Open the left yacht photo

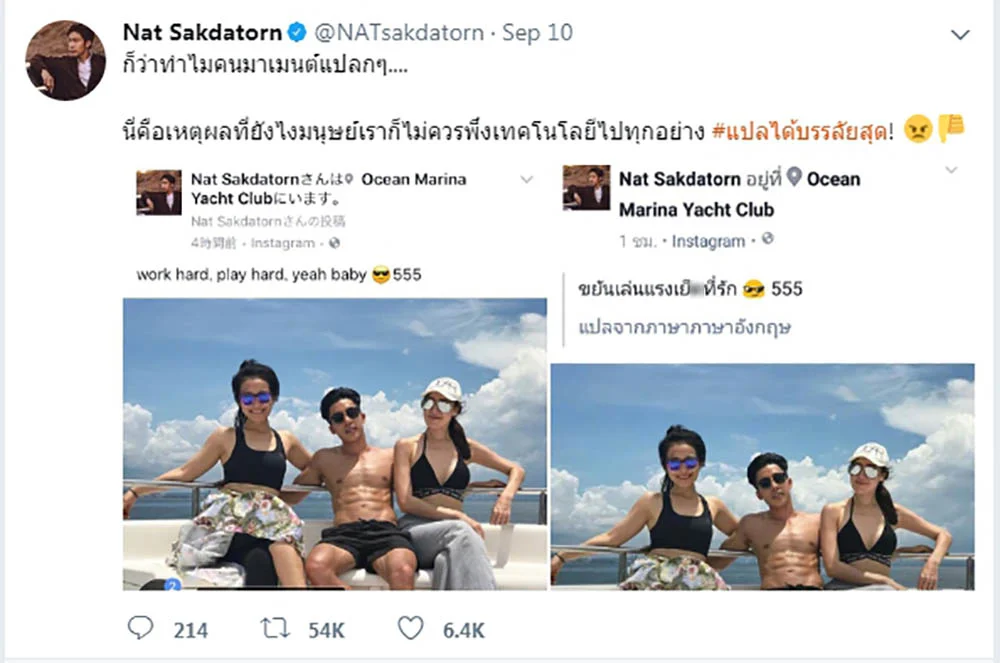pyautogui.click(x=335, y=444)
